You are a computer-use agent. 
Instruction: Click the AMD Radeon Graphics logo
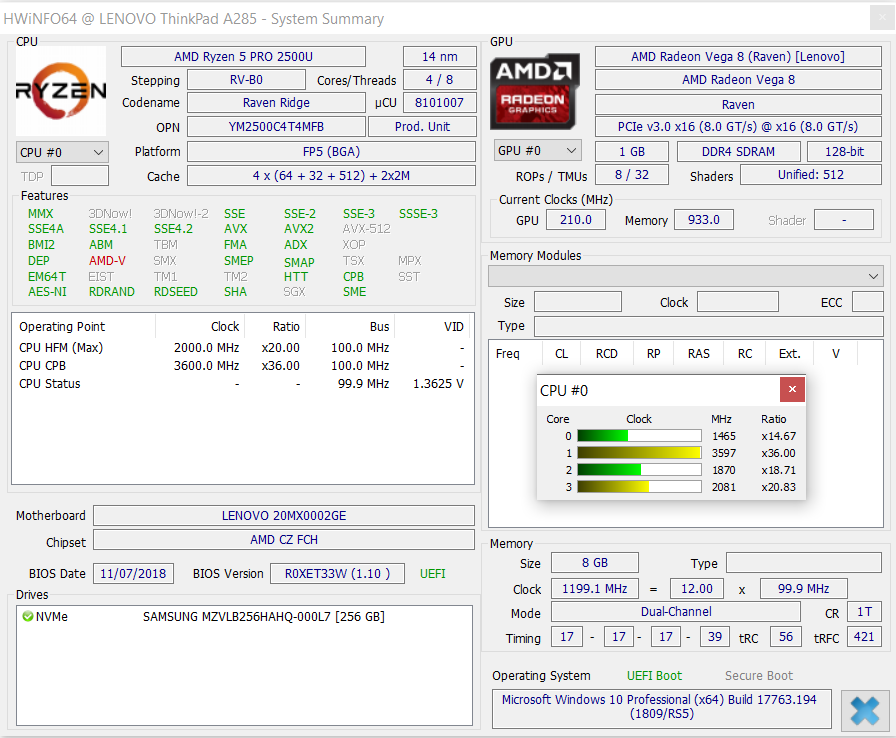(535, 91)
